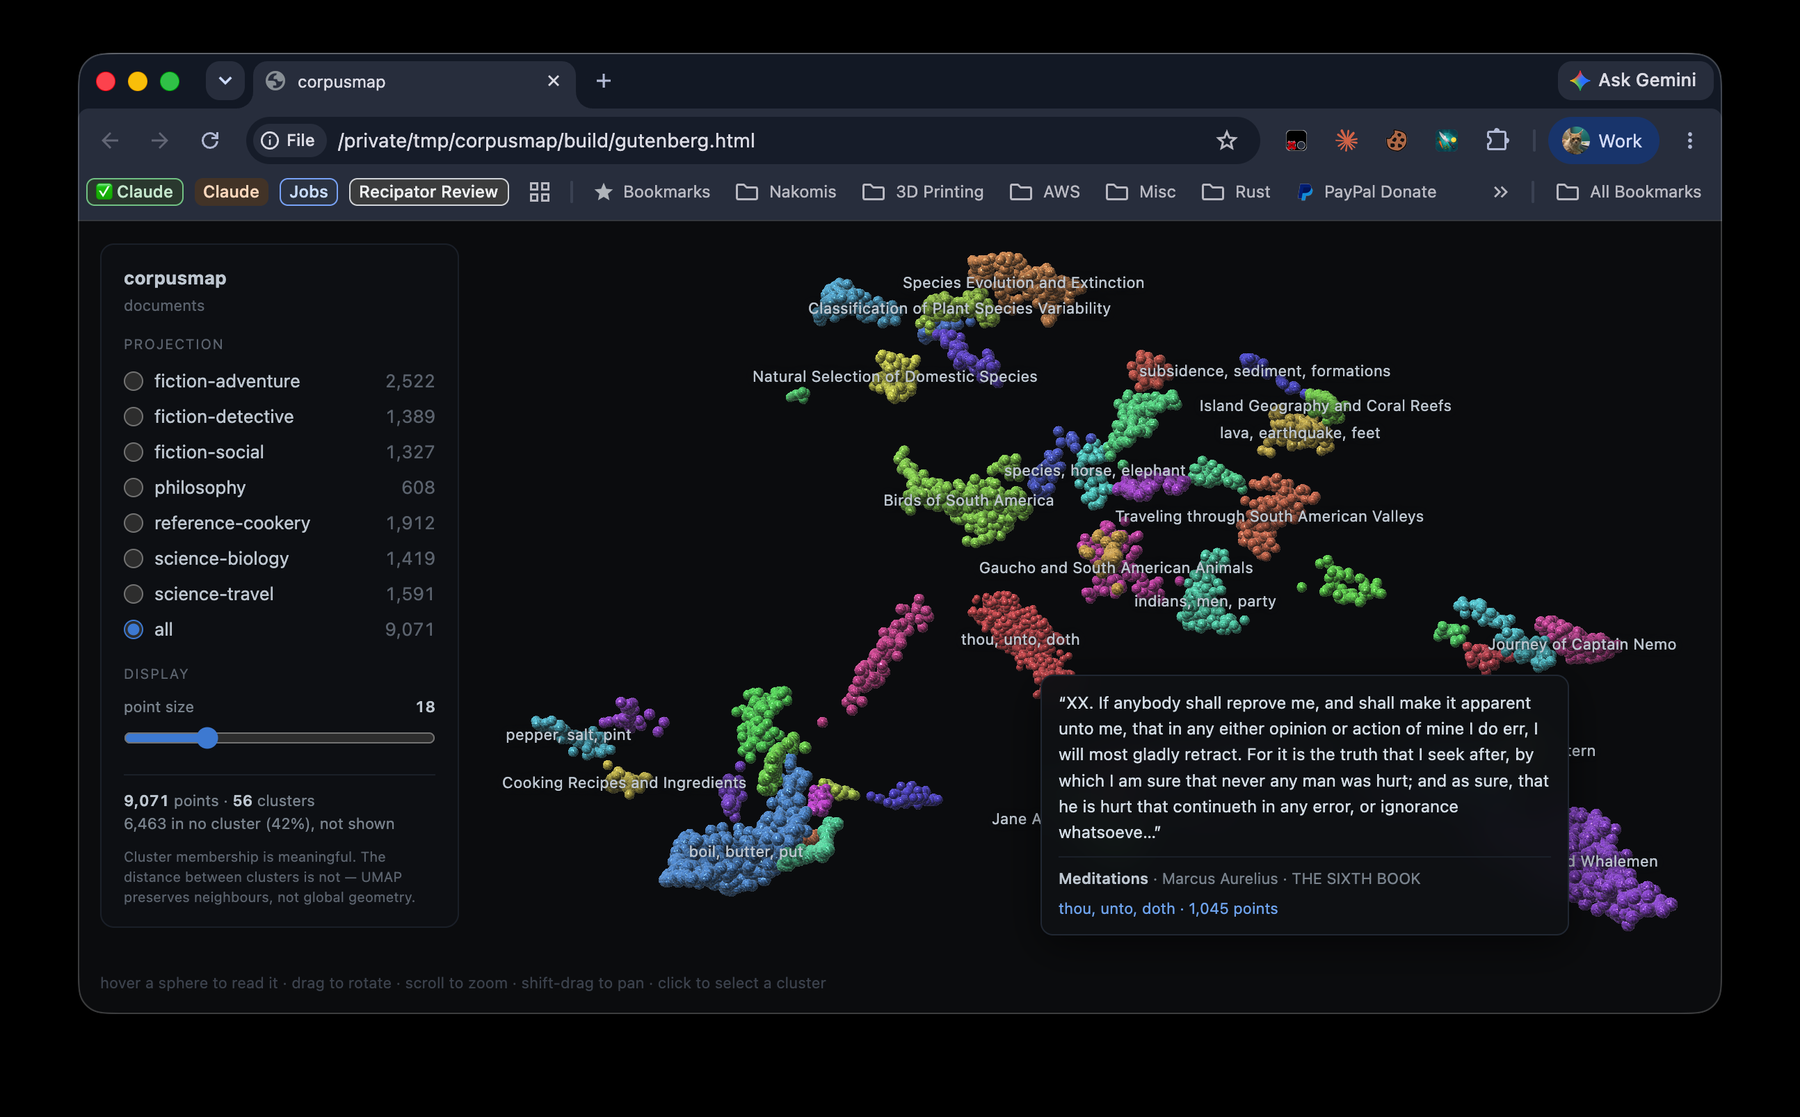Click the File site info icon
1800x1117 pixels.
(x=288, y=141)
